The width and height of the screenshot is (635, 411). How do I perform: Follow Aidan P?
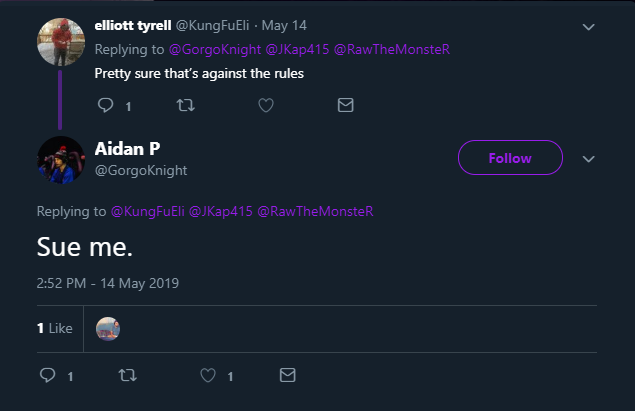point(510,158)
